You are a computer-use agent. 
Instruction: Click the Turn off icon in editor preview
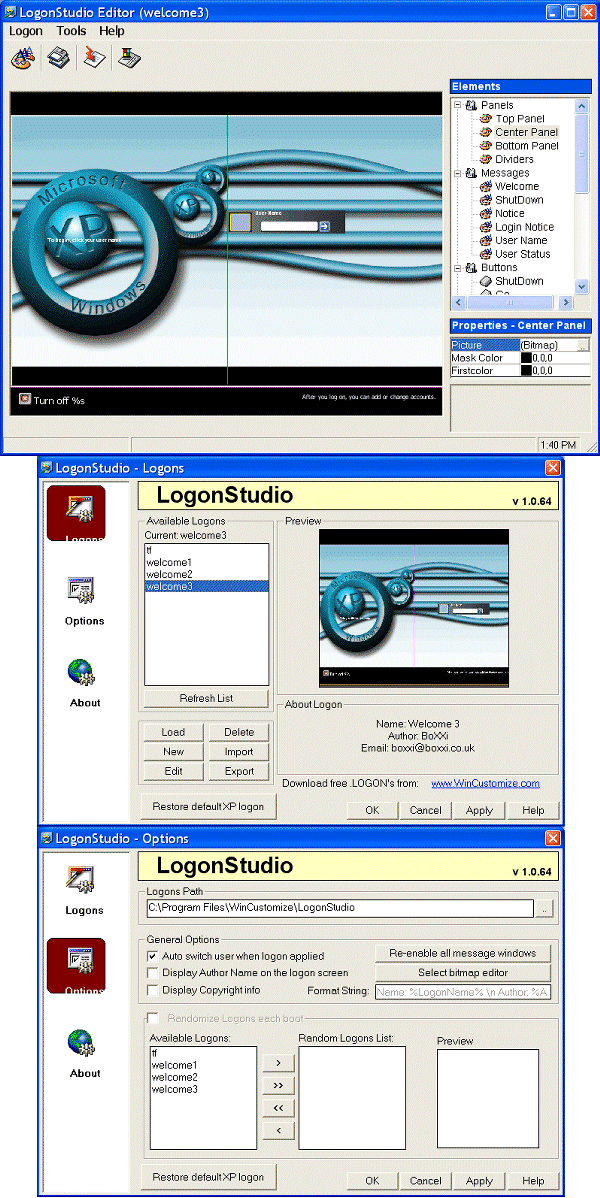pos(25,399)
